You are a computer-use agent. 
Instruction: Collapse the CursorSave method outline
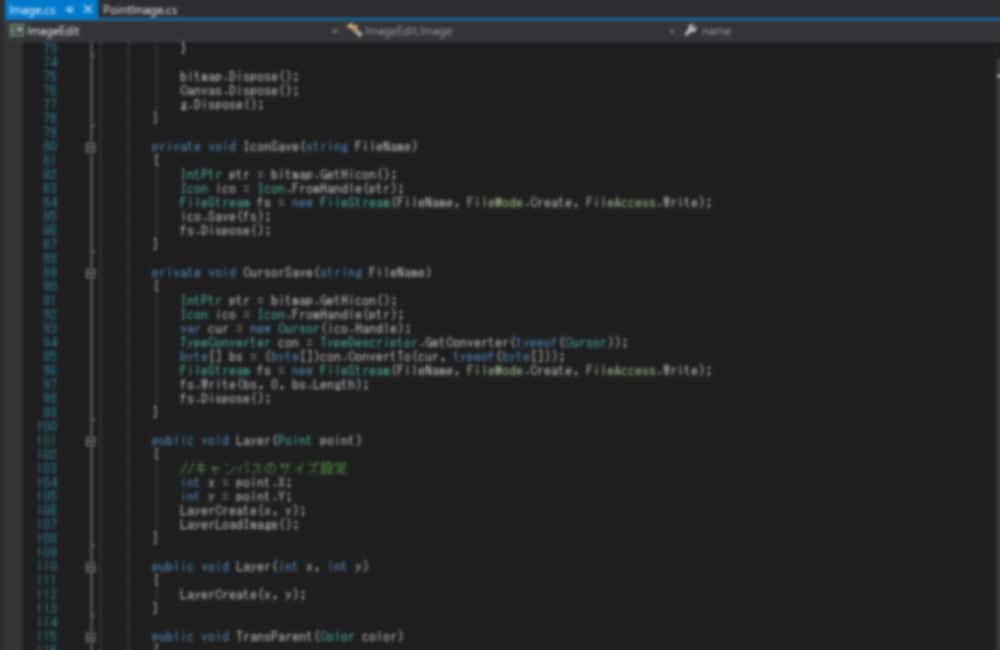(x=91, y=273)
